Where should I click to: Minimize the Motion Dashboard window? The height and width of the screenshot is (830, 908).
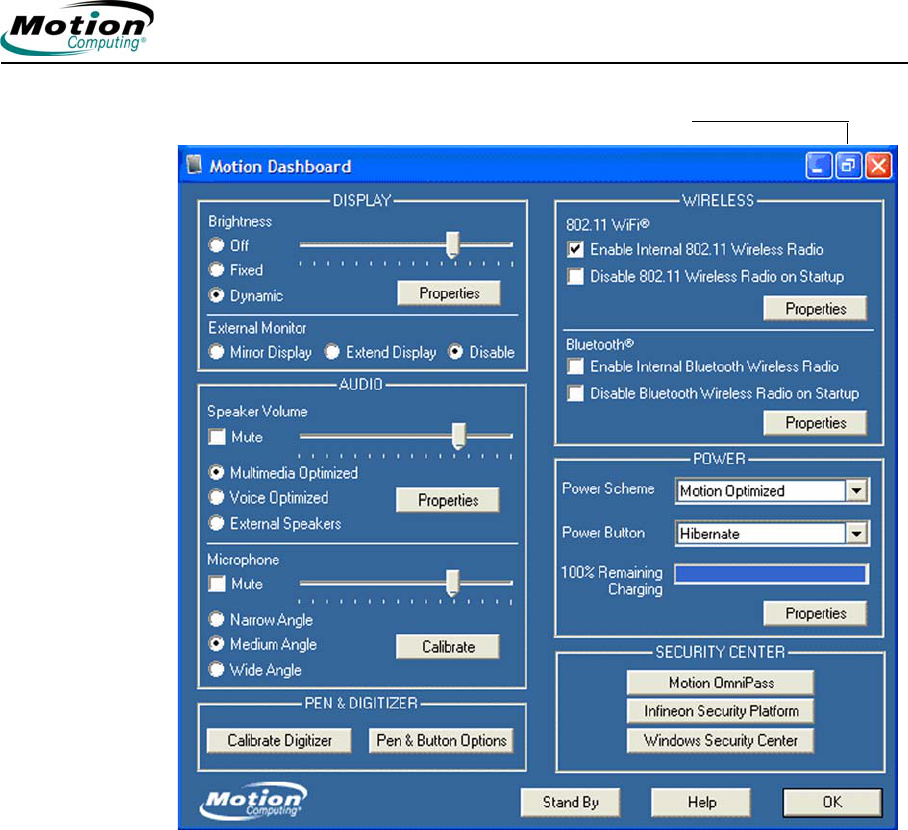[818, 166]
